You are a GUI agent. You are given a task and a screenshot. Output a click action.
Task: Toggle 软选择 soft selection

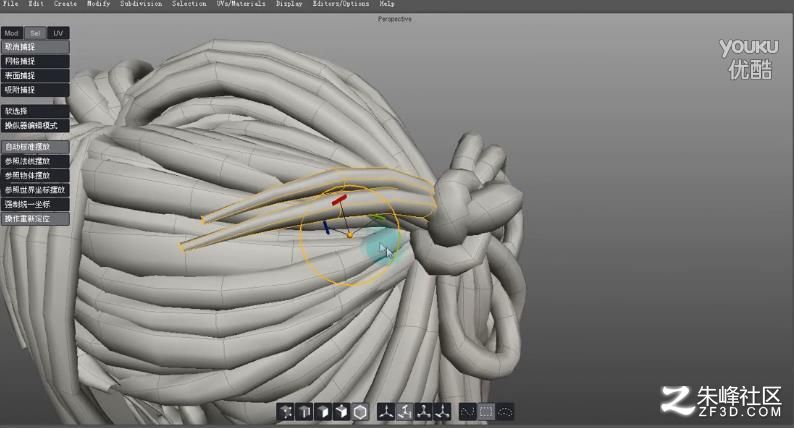point(35,111)
